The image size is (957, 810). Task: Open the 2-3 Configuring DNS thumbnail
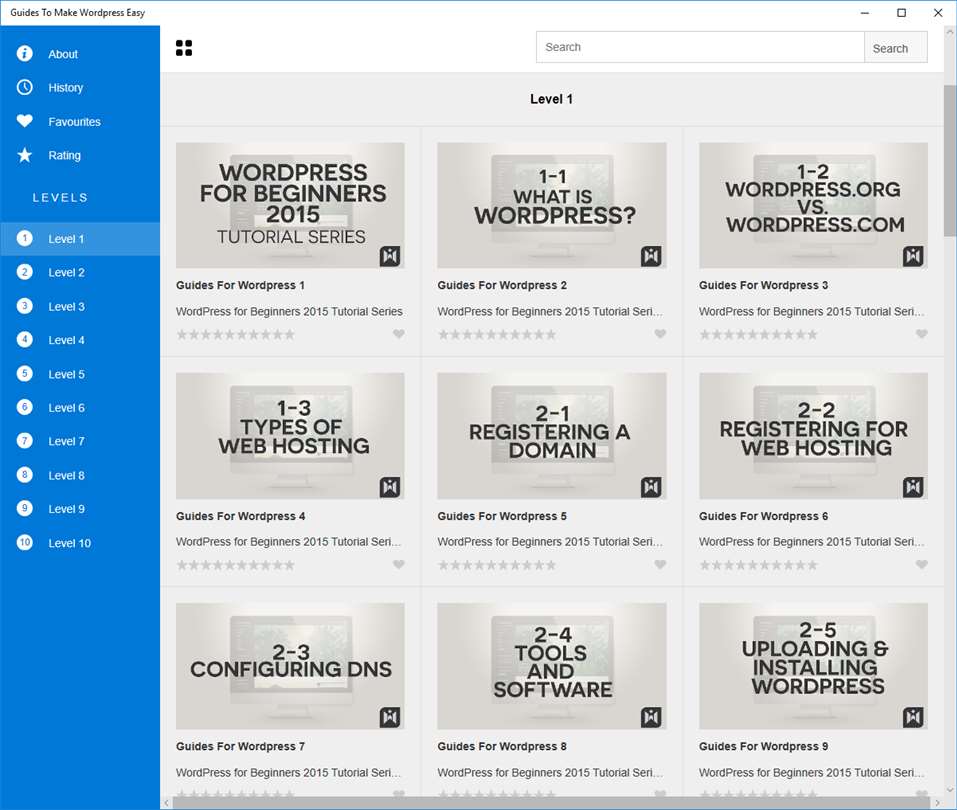(x=290, y=666)
